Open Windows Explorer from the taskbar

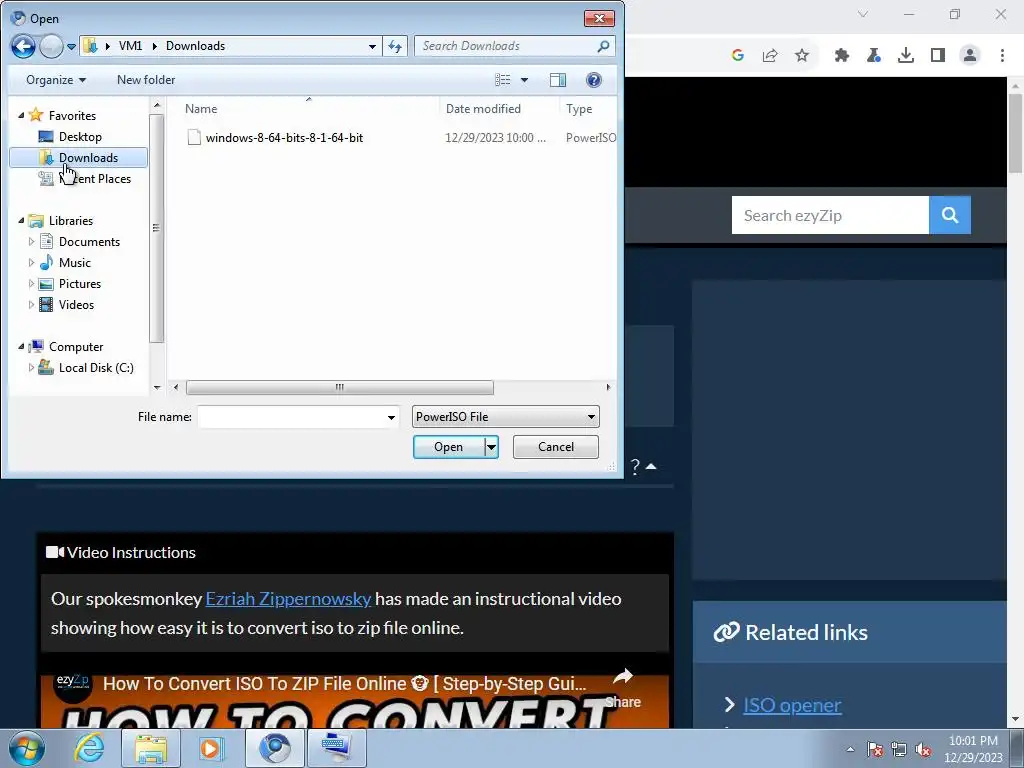(x=151, y=748)
